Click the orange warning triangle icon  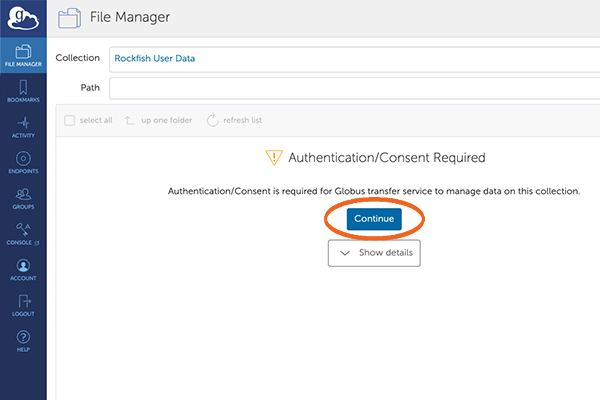tap(274, 157)
